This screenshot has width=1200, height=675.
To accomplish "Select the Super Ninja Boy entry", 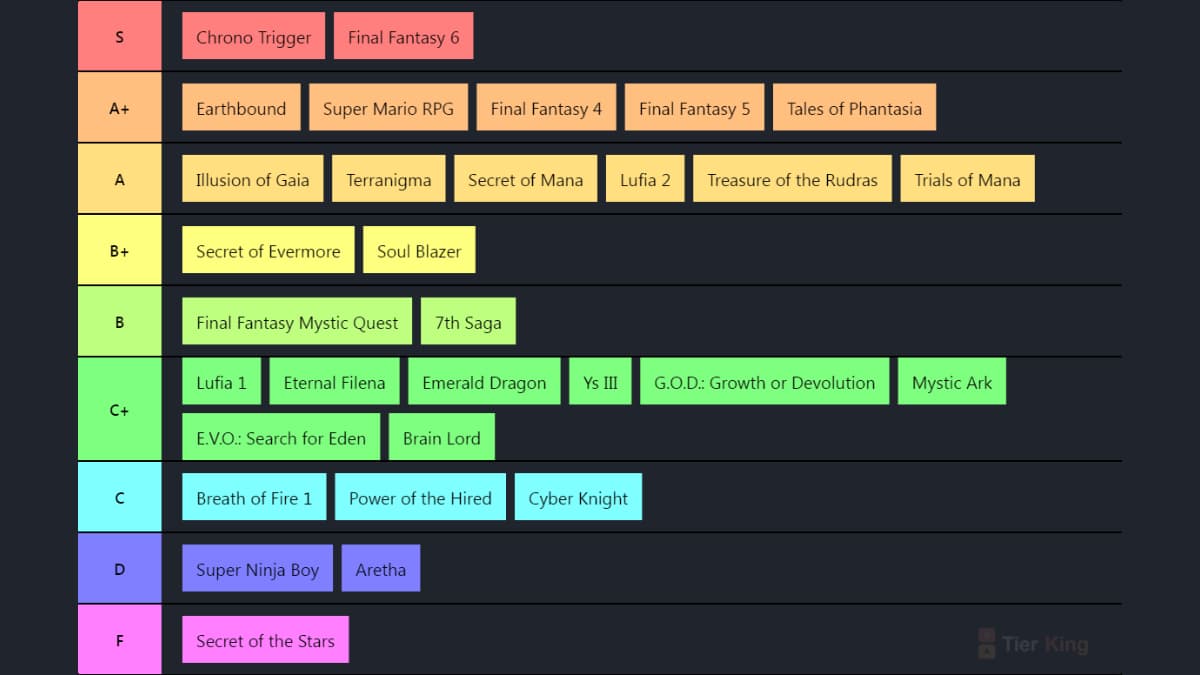I will 257,569.
